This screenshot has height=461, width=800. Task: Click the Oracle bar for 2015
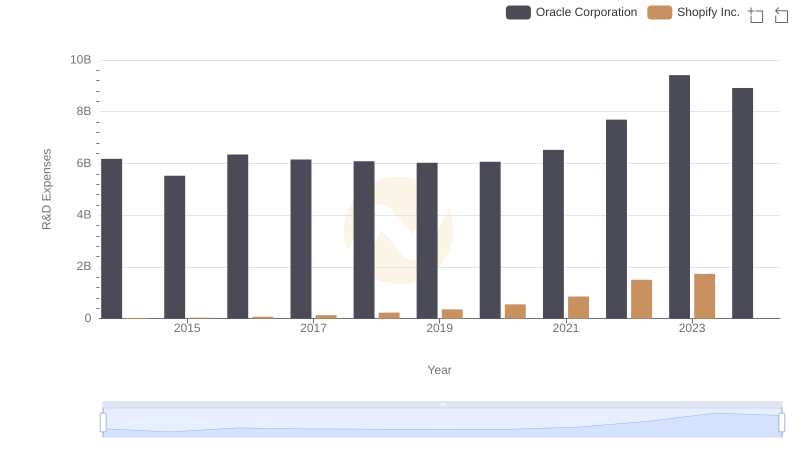pos(174,247)
